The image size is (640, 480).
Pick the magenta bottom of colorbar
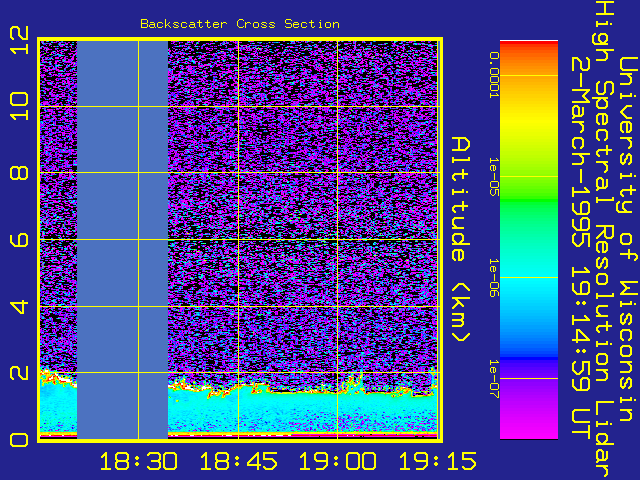point(529,427)
